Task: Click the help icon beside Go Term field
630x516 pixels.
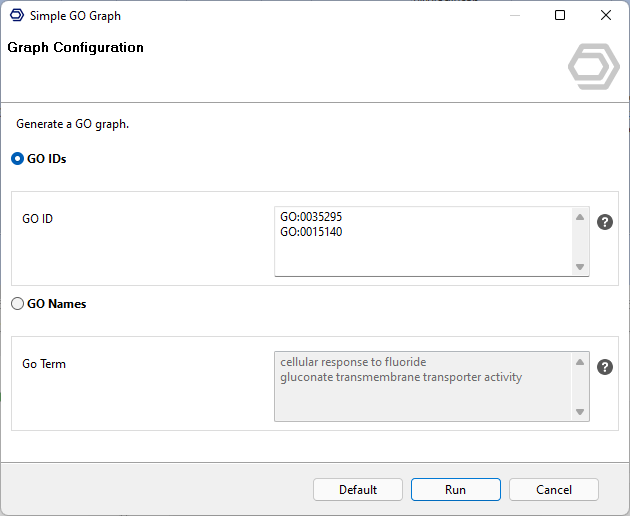Action: tap(604, 367)
